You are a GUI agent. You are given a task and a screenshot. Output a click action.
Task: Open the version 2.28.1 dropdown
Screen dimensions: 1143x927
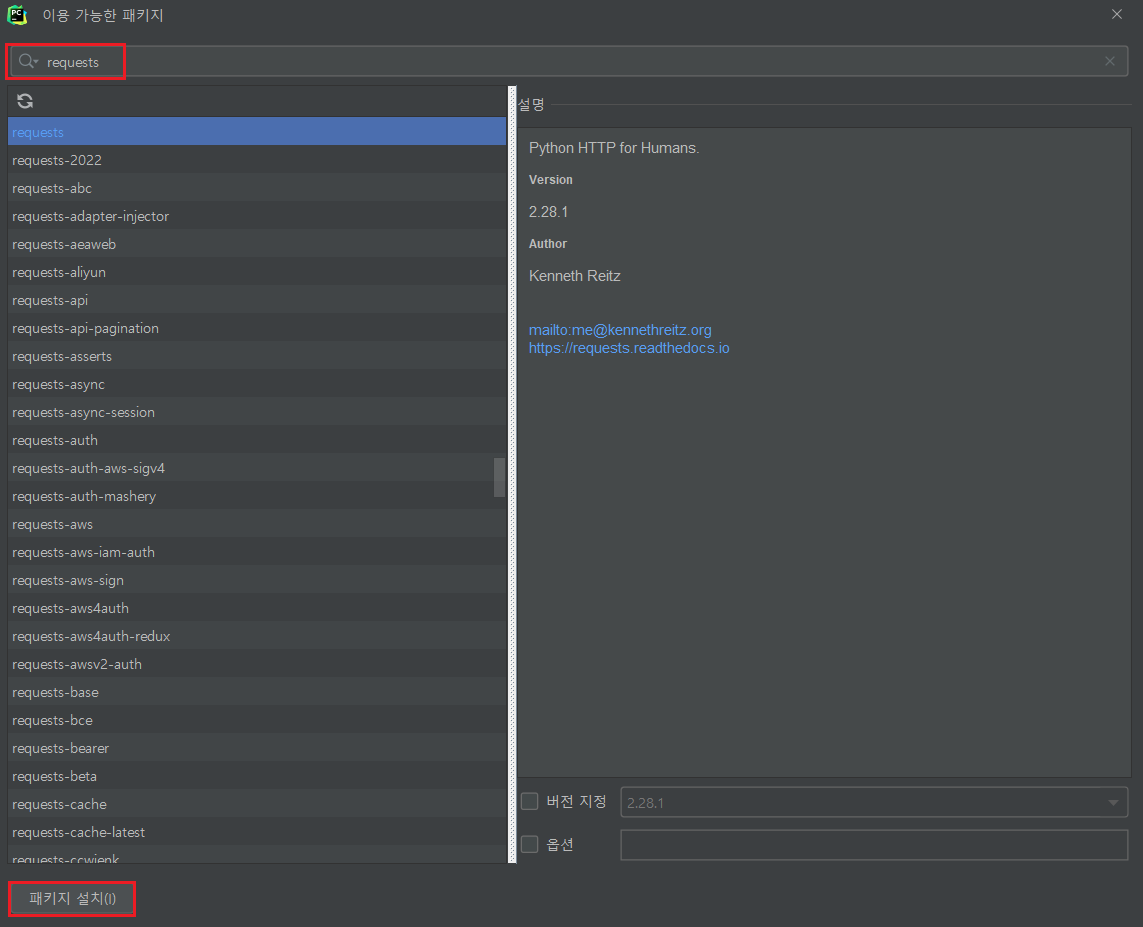tap(874, 802)
